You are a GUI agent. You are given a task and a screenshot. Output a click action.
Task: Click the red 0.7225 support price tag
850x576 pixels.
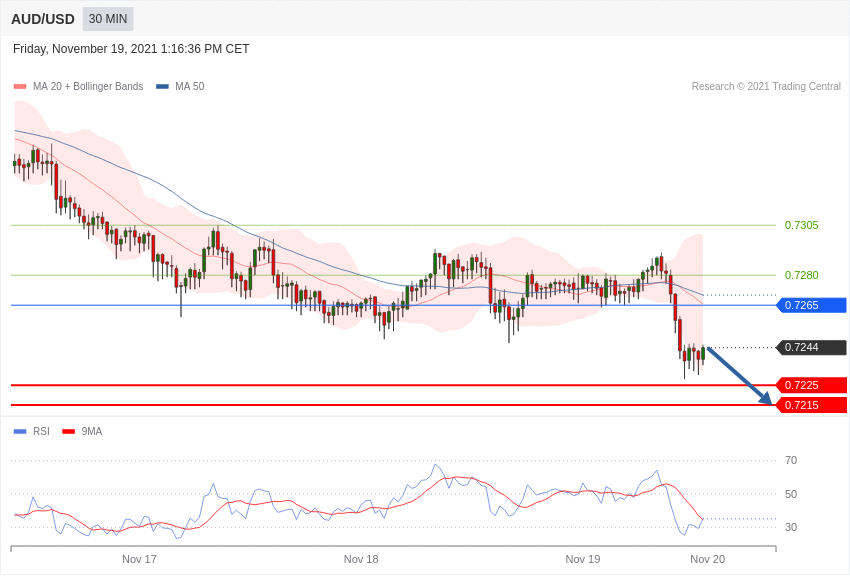(812, 385)
